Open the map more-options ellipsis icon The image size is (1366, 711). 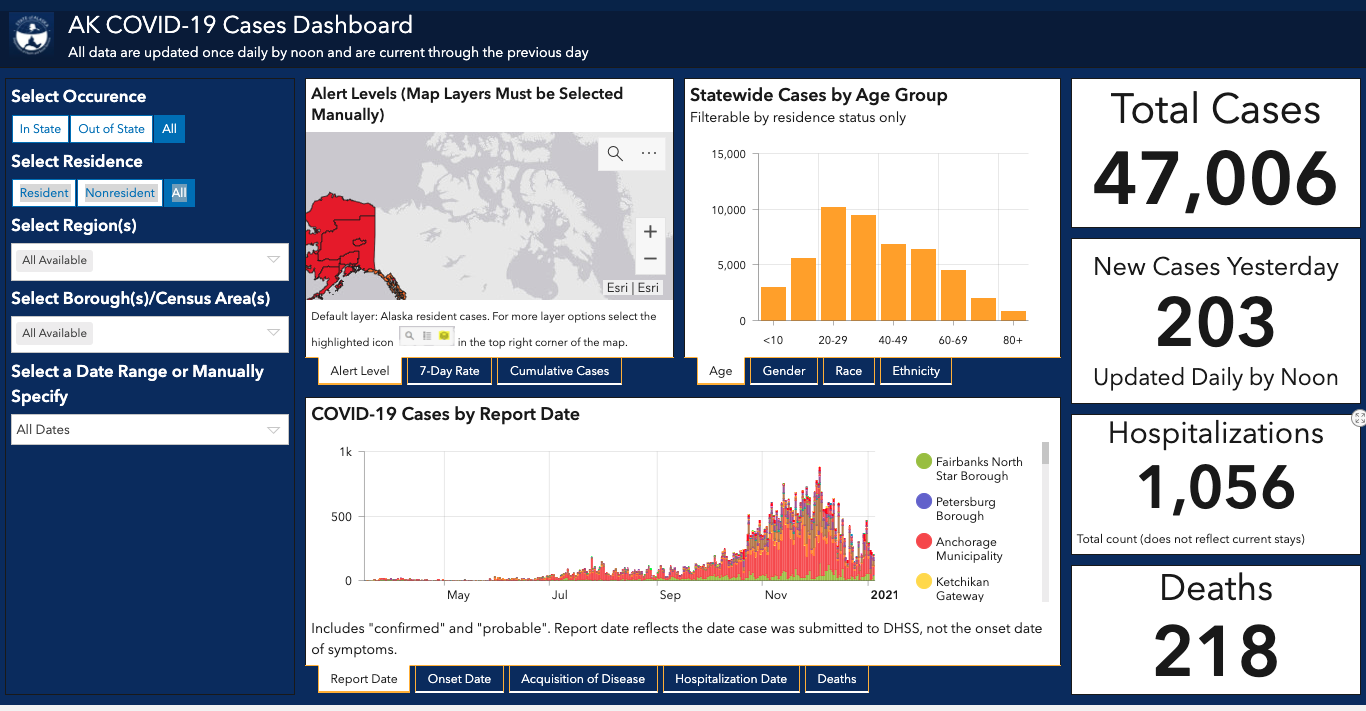coord(649,153)
